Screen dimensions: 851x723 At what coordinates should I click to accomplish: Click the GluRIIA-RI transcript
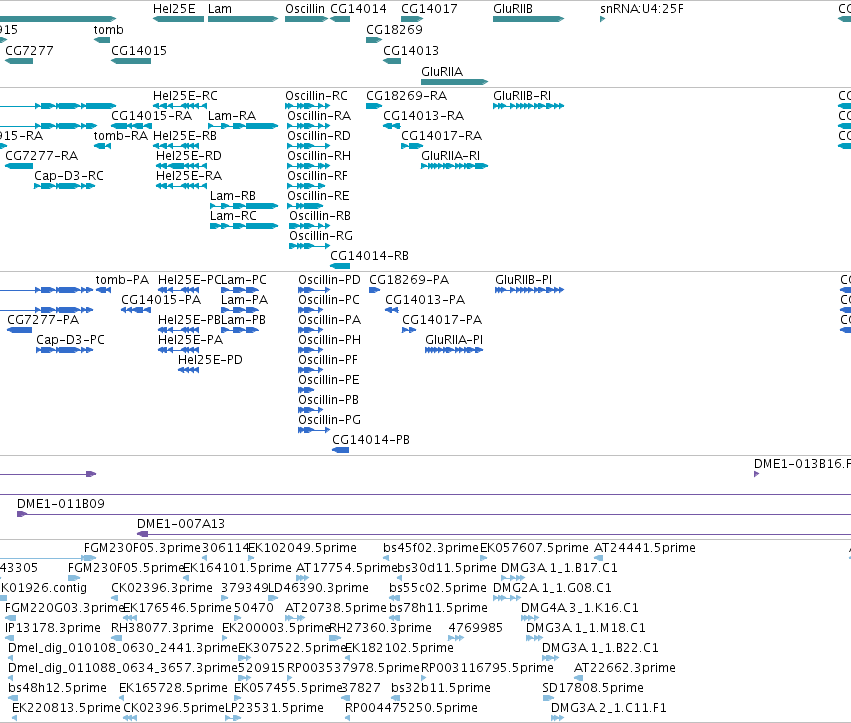tap(454, 166)
